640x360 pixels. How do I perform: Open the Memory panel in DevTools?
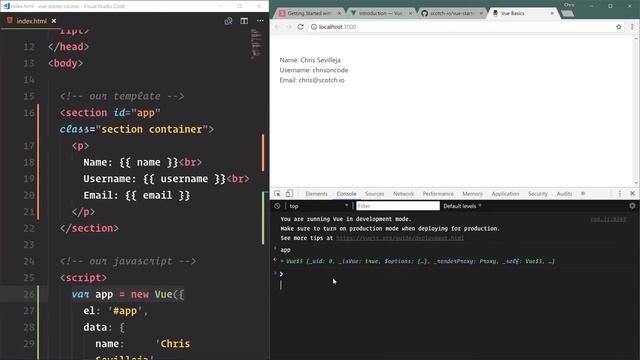(x=472, y=194)
